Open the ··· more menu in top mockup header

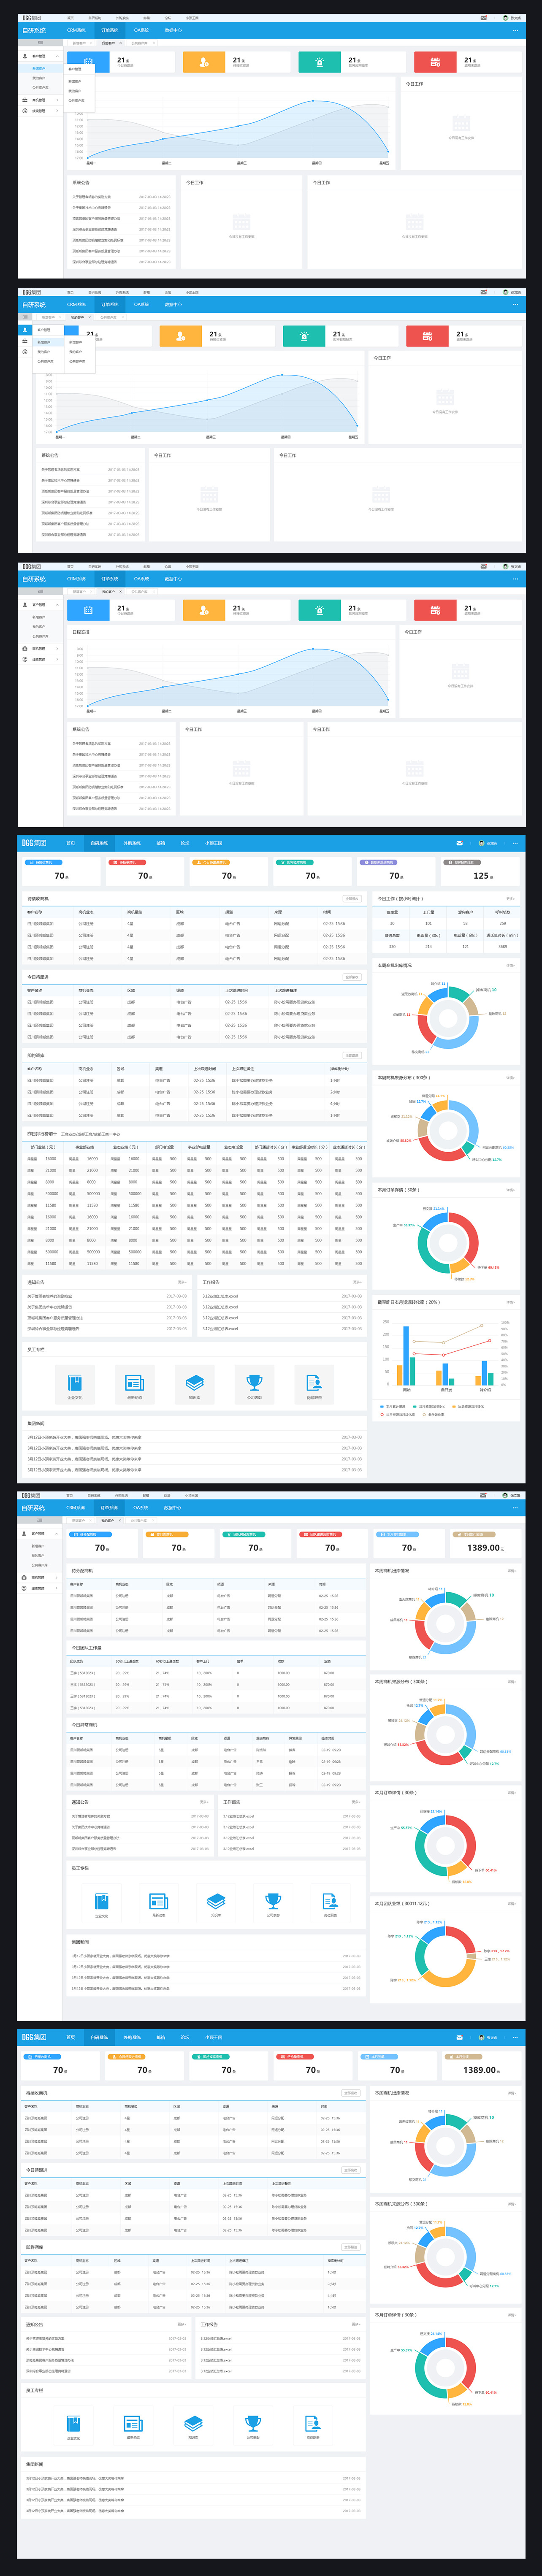516,30
